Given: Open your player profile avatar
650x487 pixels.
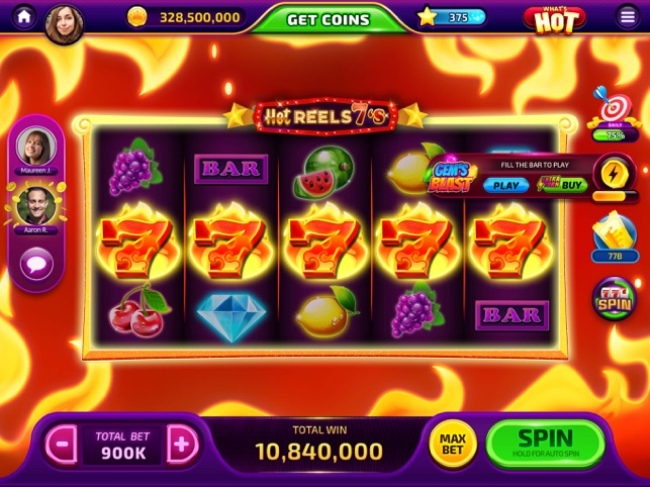Looking at the screenshot, I should tap(64, 24).
